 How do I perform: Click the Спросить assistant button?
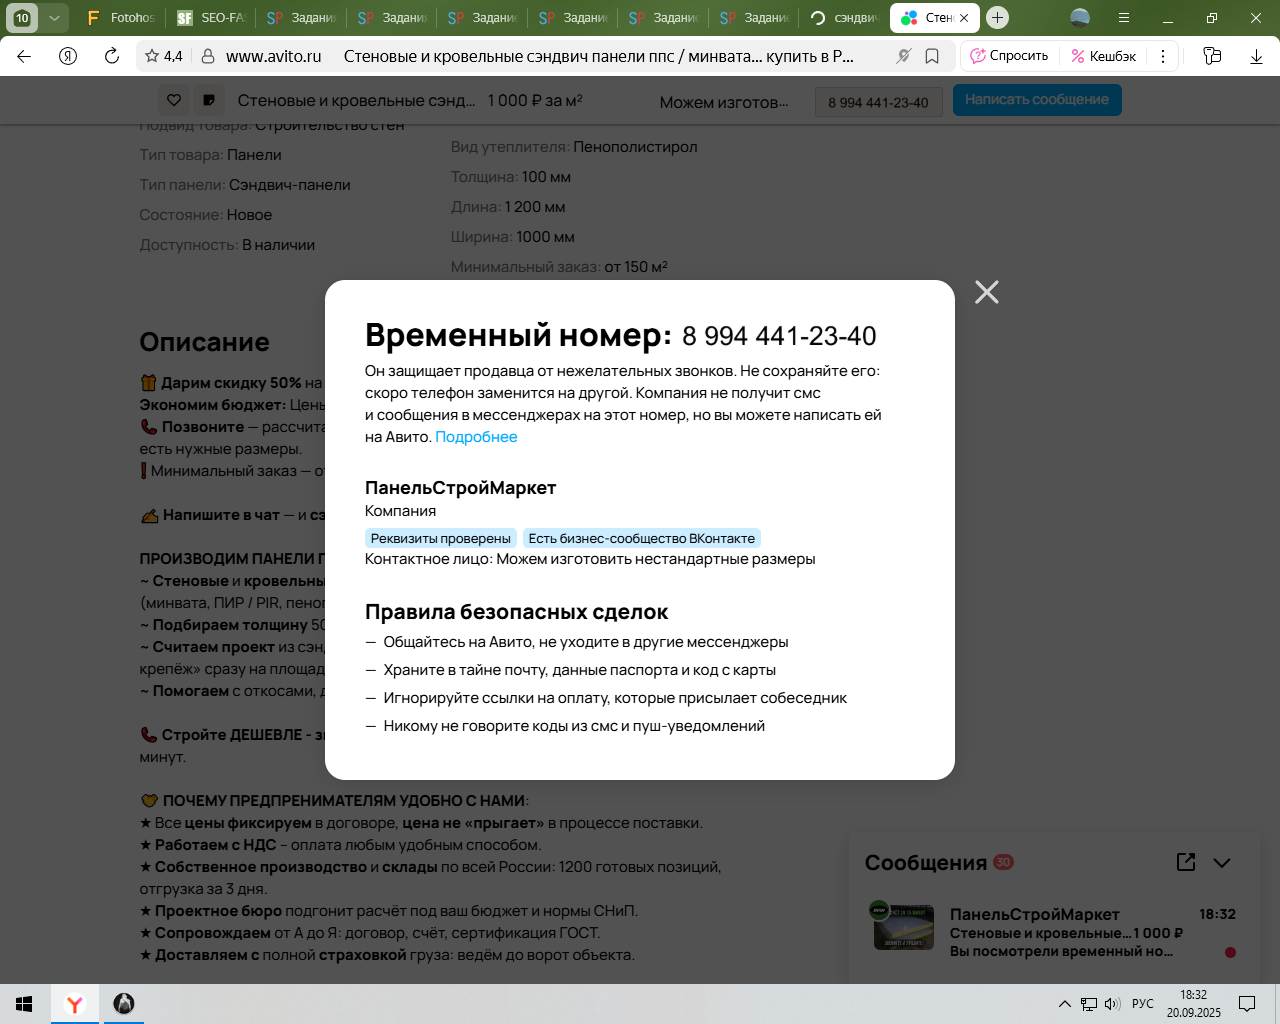(x=1009, y=56)
